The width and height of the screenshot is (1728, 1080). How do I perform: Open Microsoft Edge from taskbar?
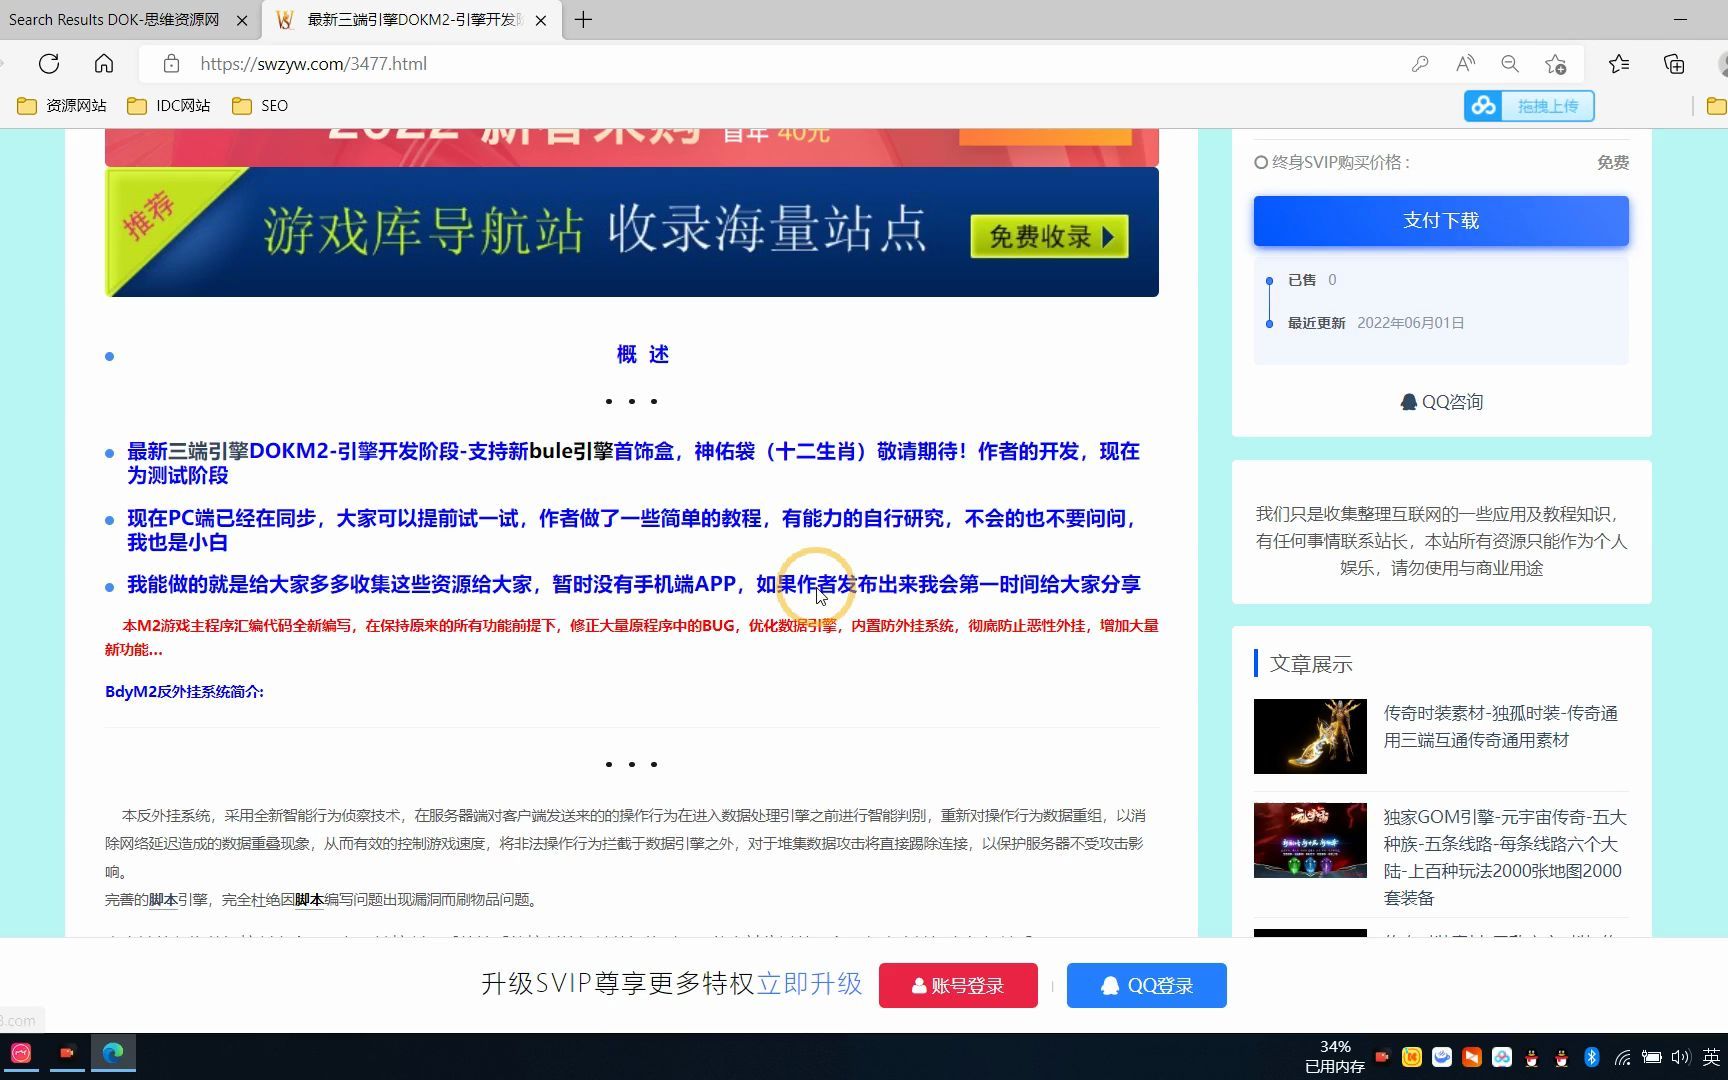click(x=113, y=1053)
